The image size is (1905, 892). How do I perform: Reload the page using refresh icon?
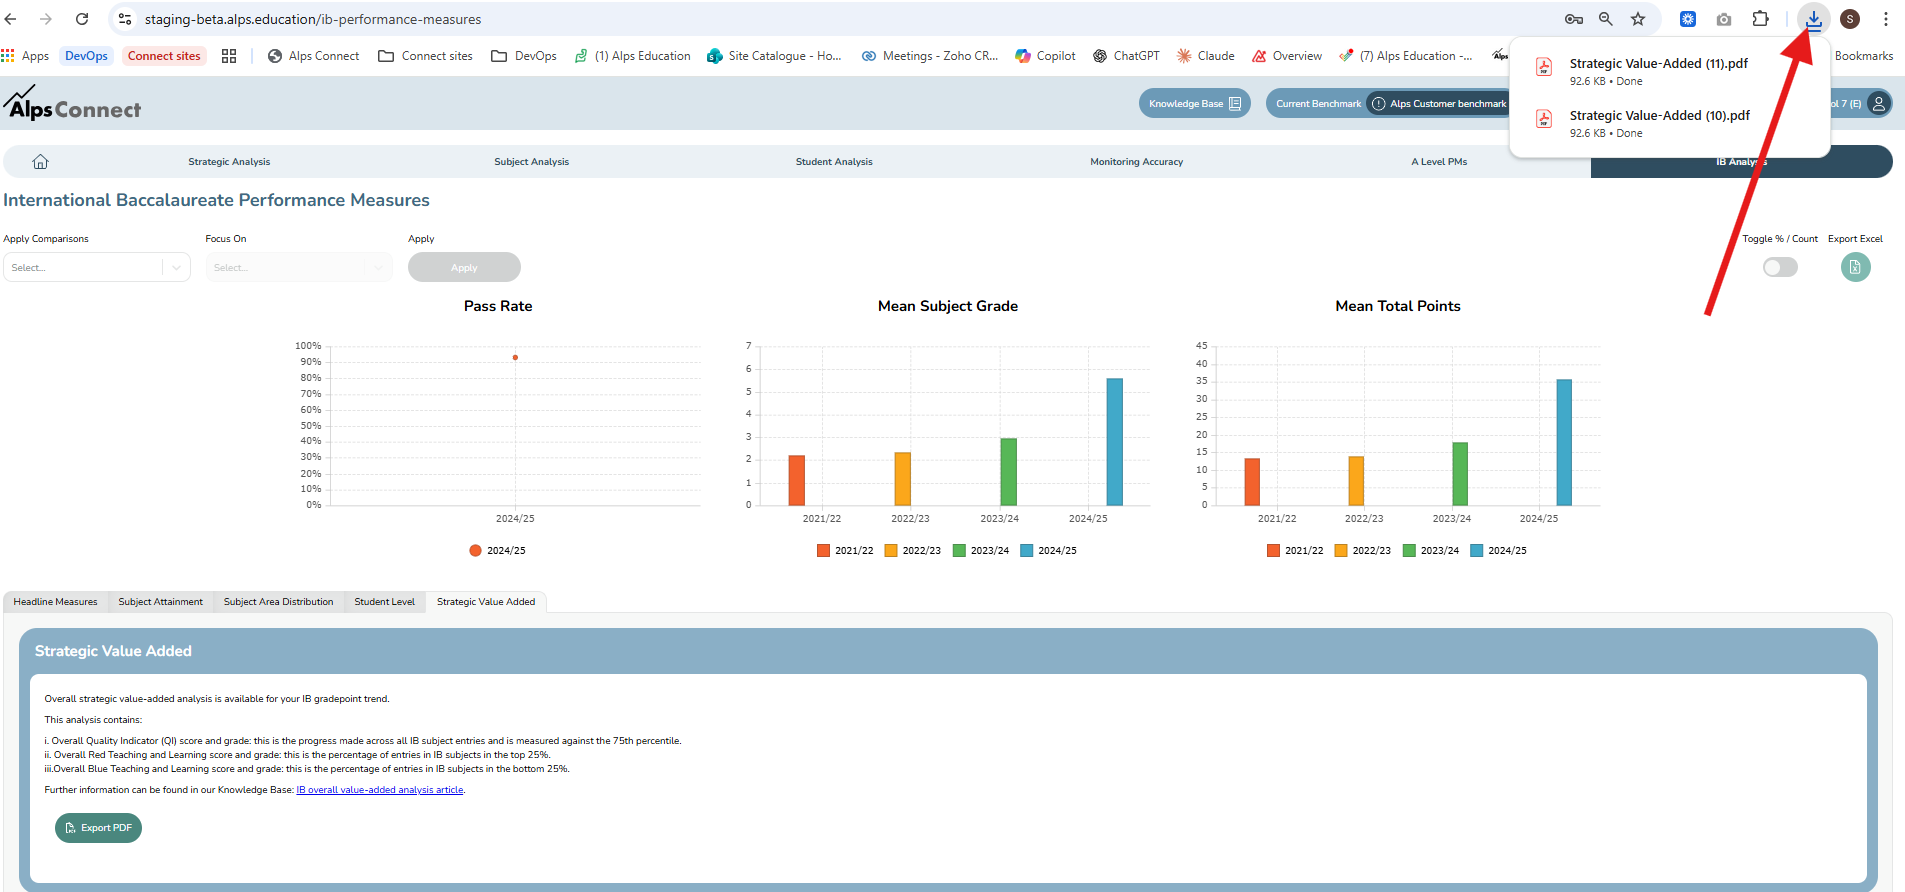pyautogui.click(x=82, y=19)
